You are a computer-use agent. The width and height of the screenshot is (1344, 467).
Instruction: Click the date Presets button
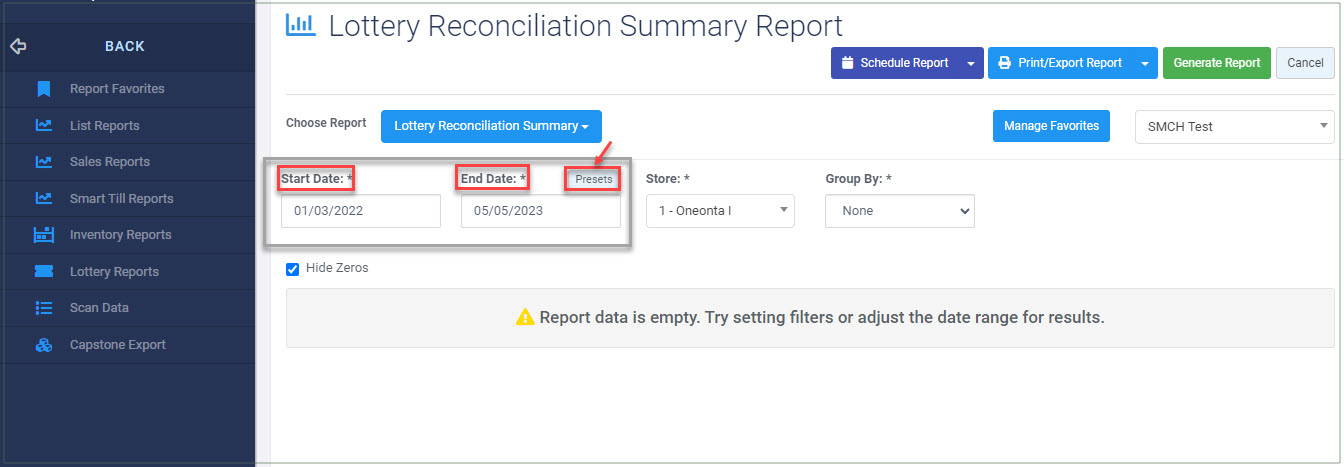point(594,179)
